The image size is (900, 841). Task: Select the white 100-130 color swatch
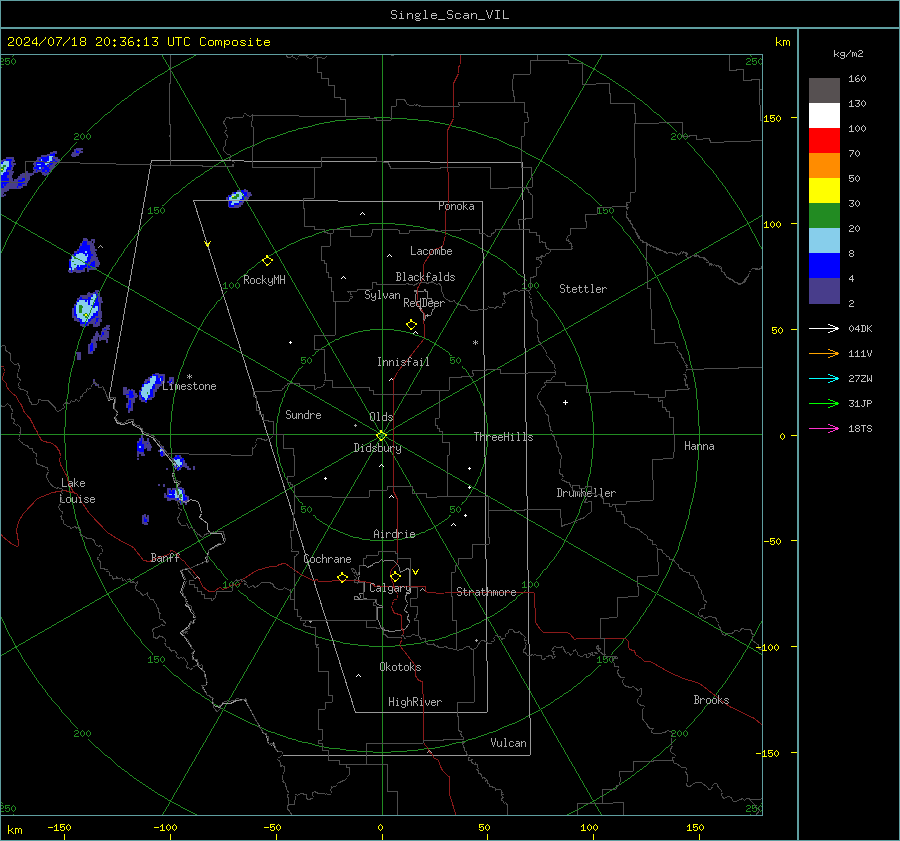(824, 116)
